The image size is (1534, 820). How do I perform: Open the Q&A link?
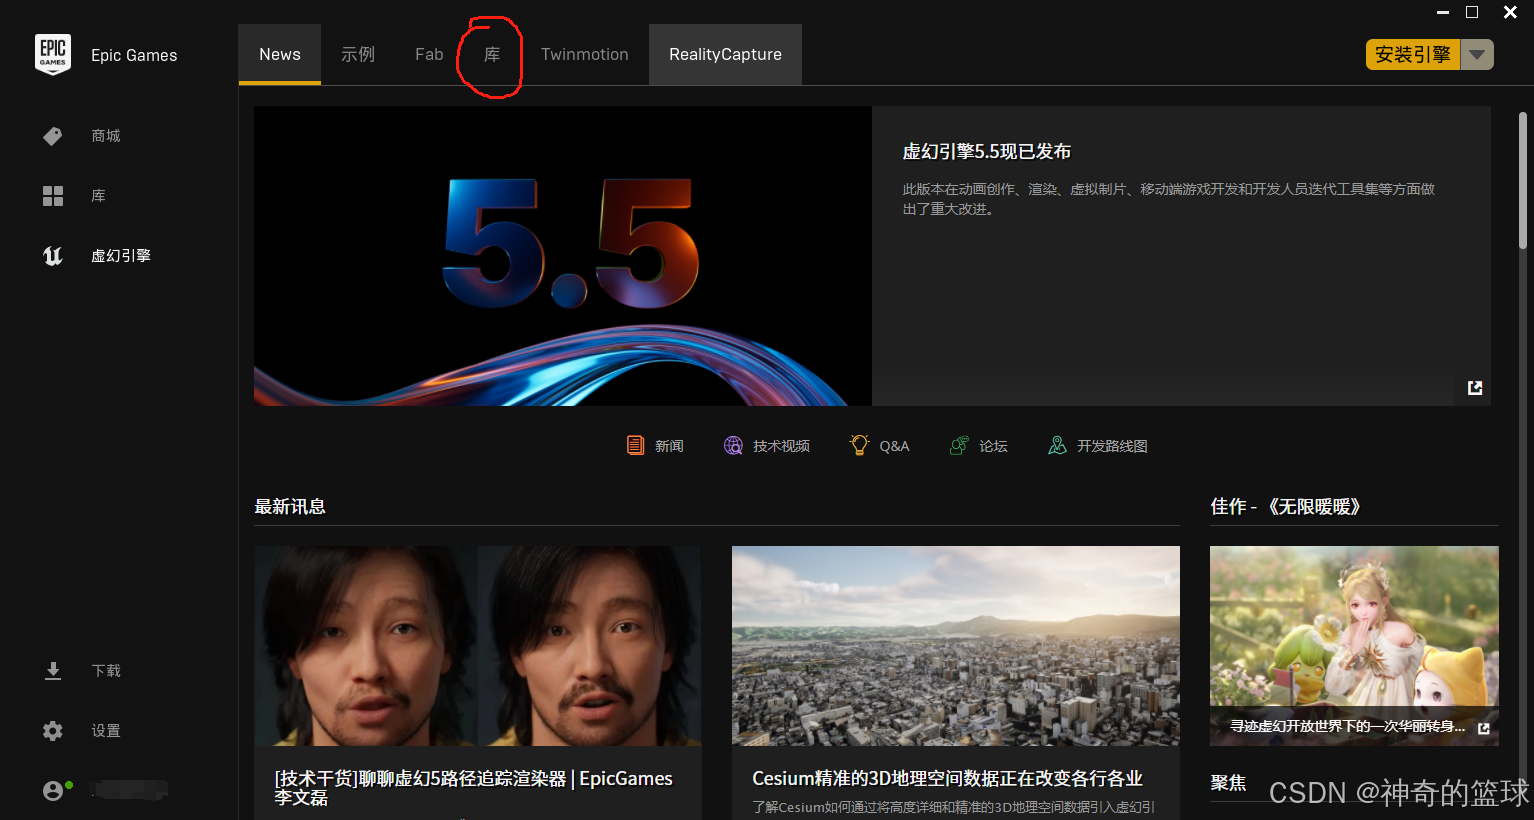tap(894, 446)
